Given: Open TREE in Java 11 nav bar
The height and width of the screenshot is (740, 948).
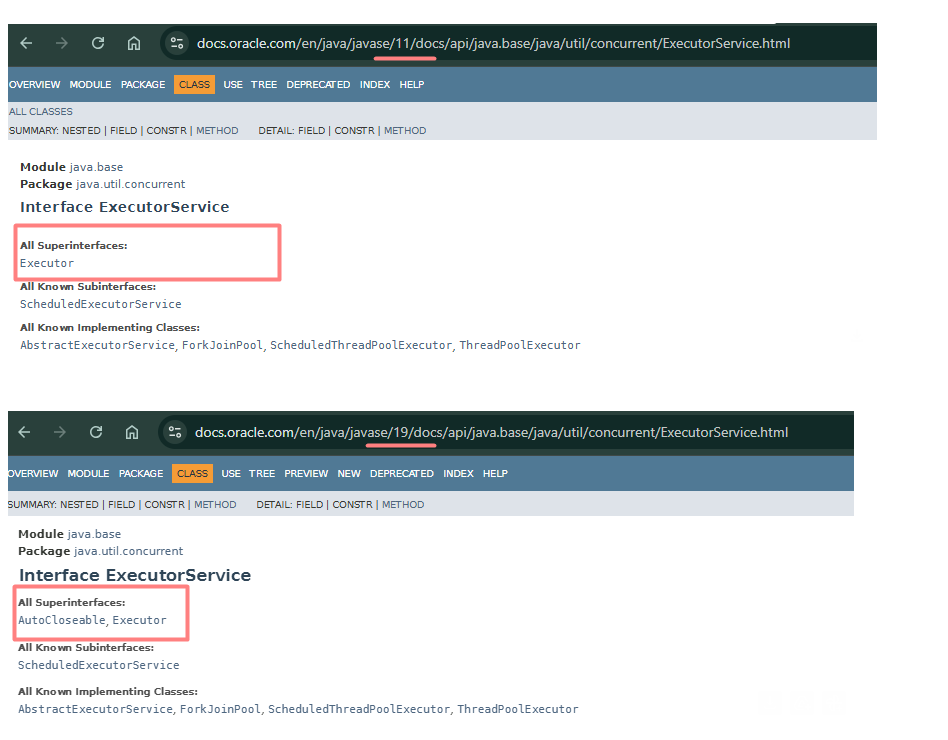Looking at the screenshot, I should click(x=264, y=85).
